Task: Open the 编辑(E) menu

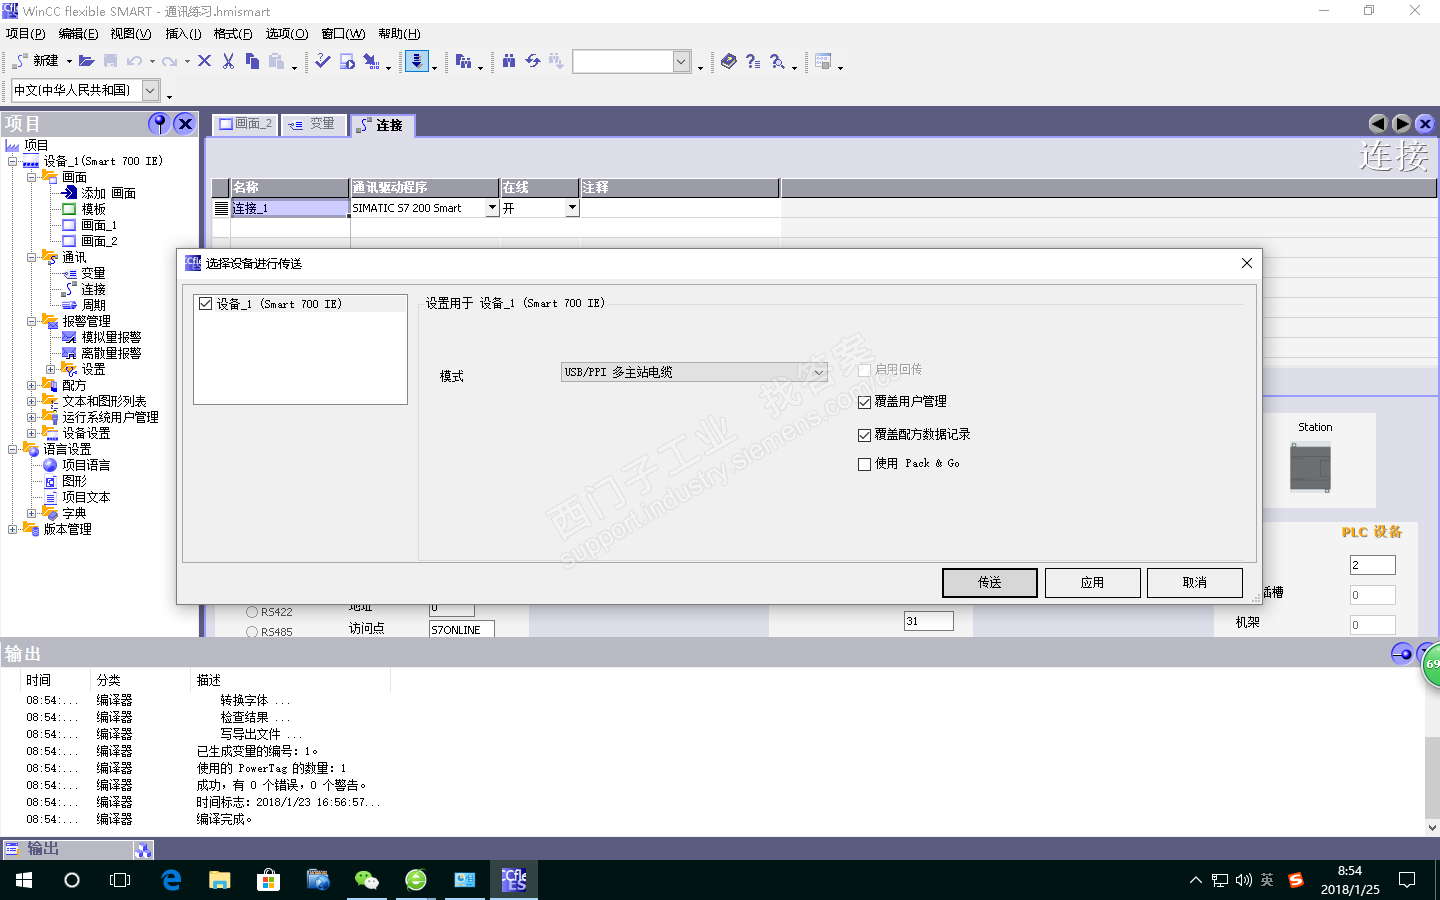Action: pyautogui.click(x=78, y=34)
